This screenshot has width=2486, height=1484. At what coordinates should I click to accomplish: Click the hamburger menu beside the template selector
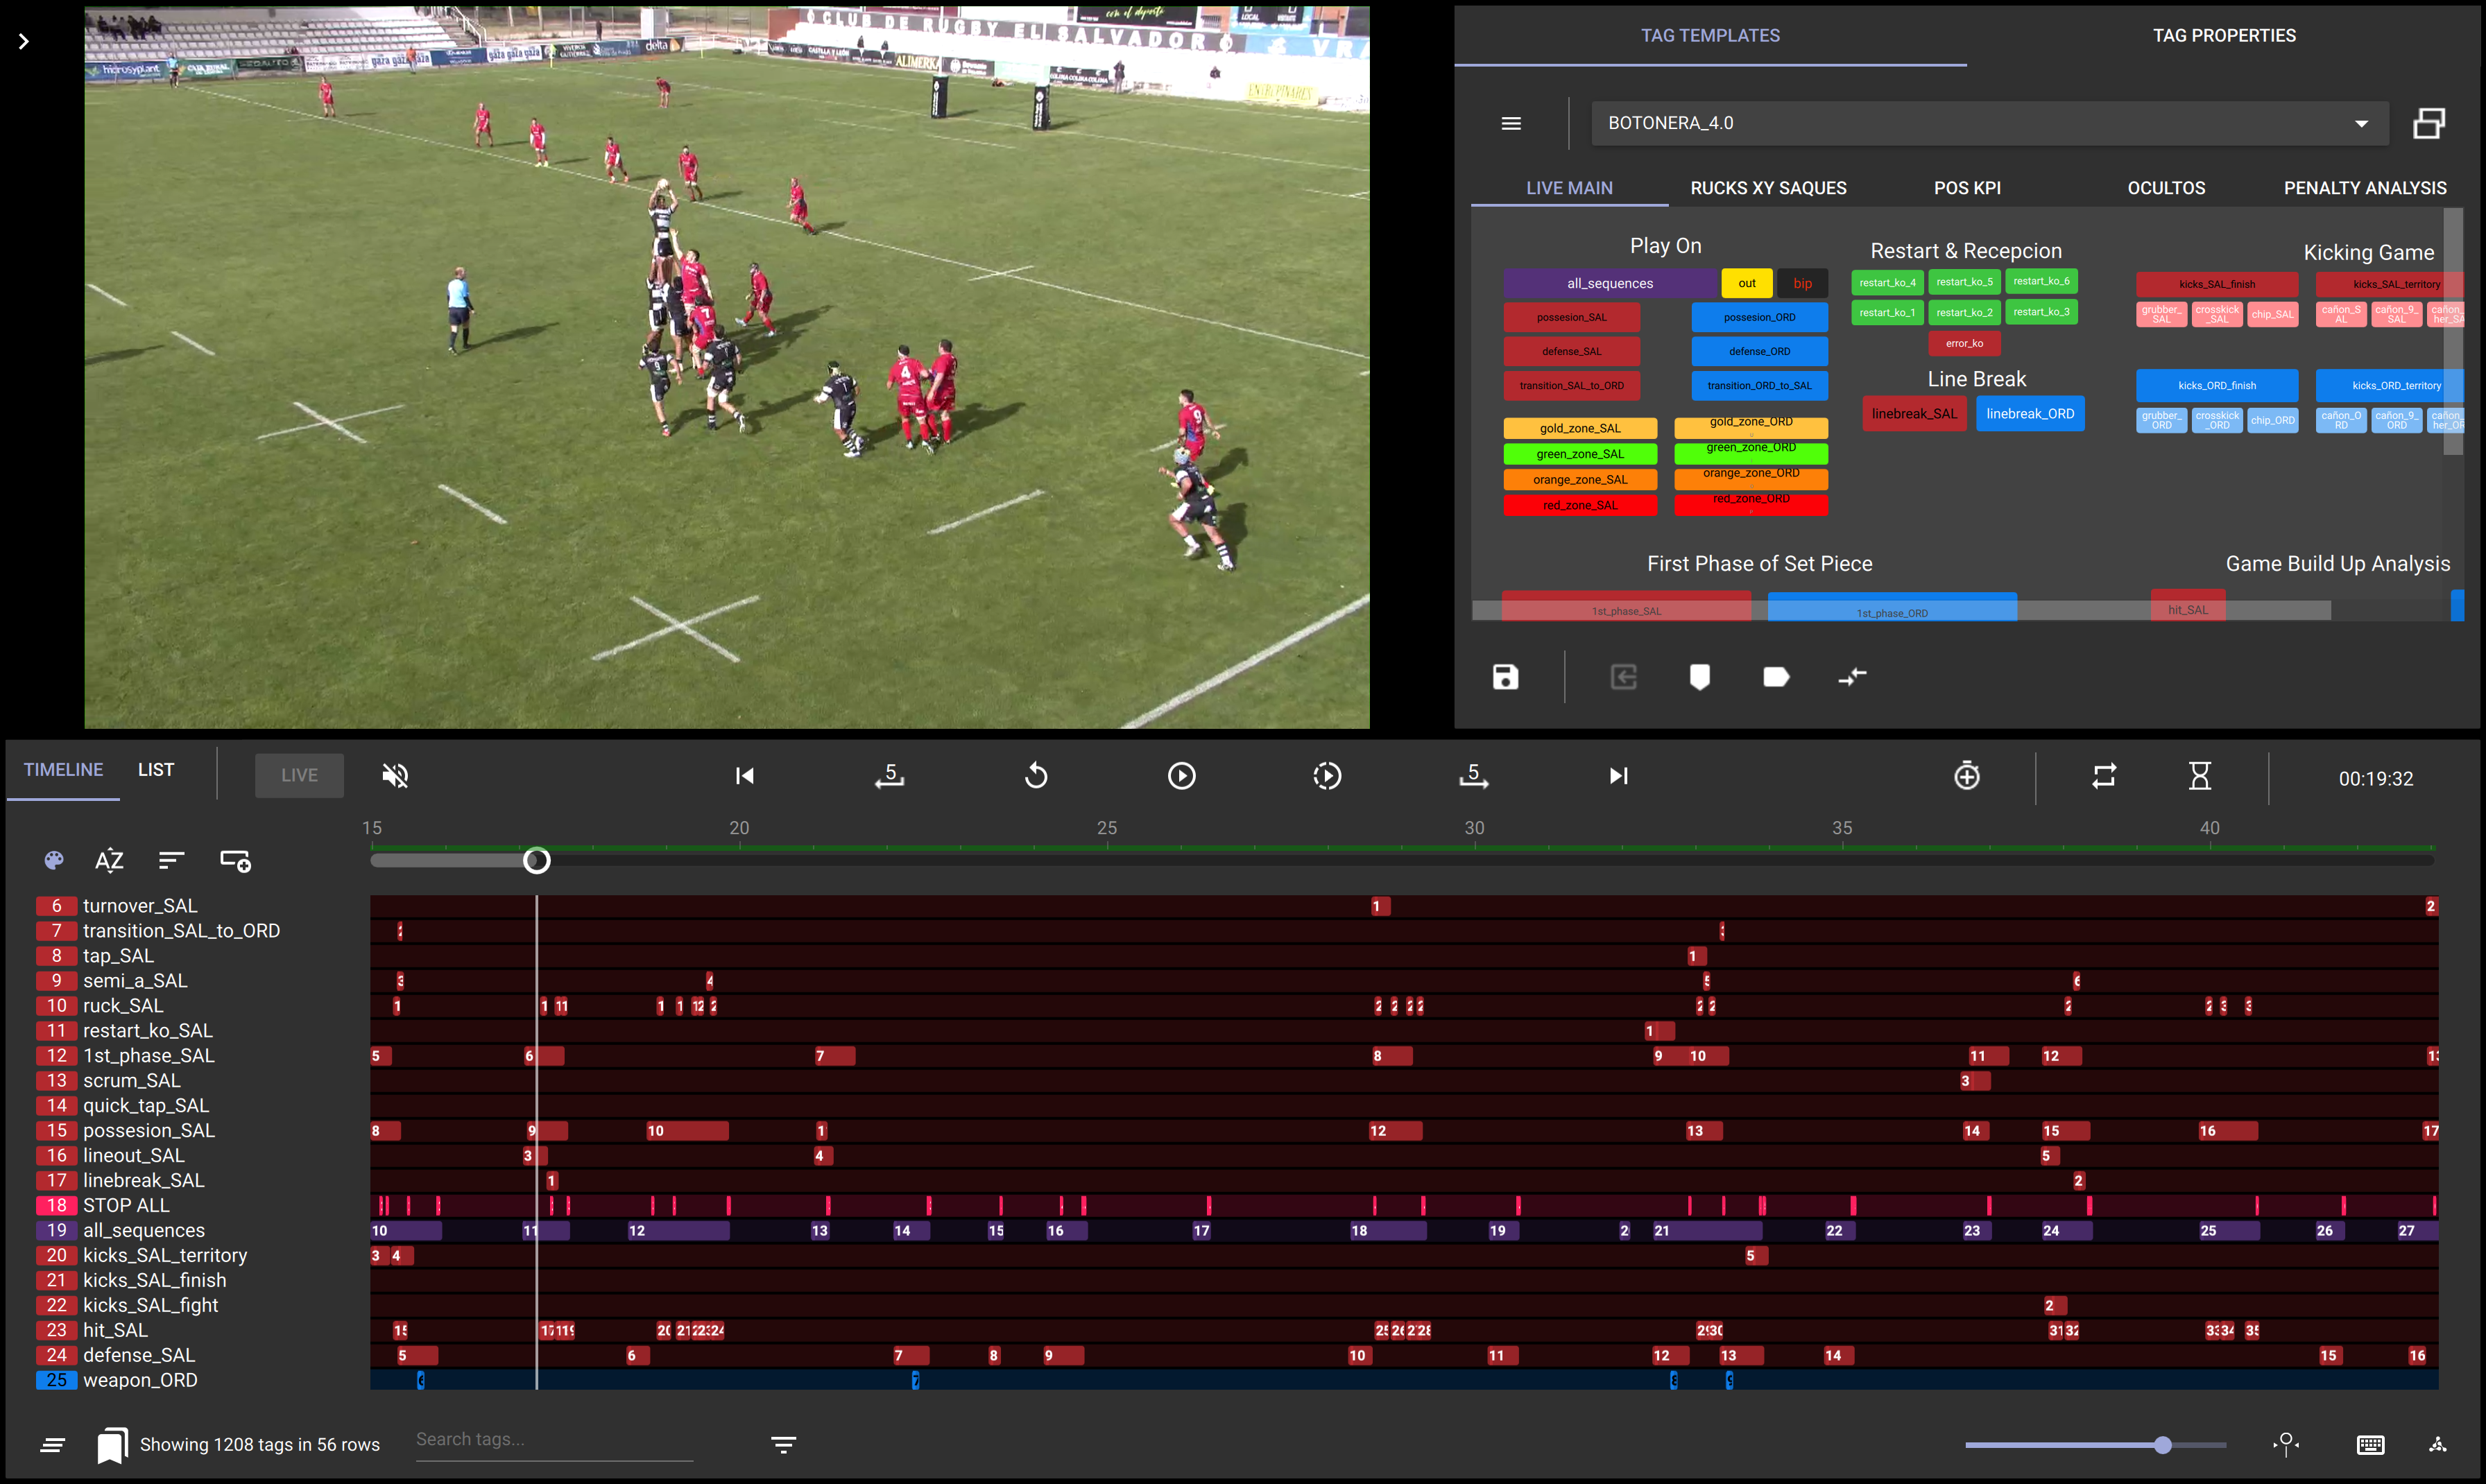[x=1511, y=123]
